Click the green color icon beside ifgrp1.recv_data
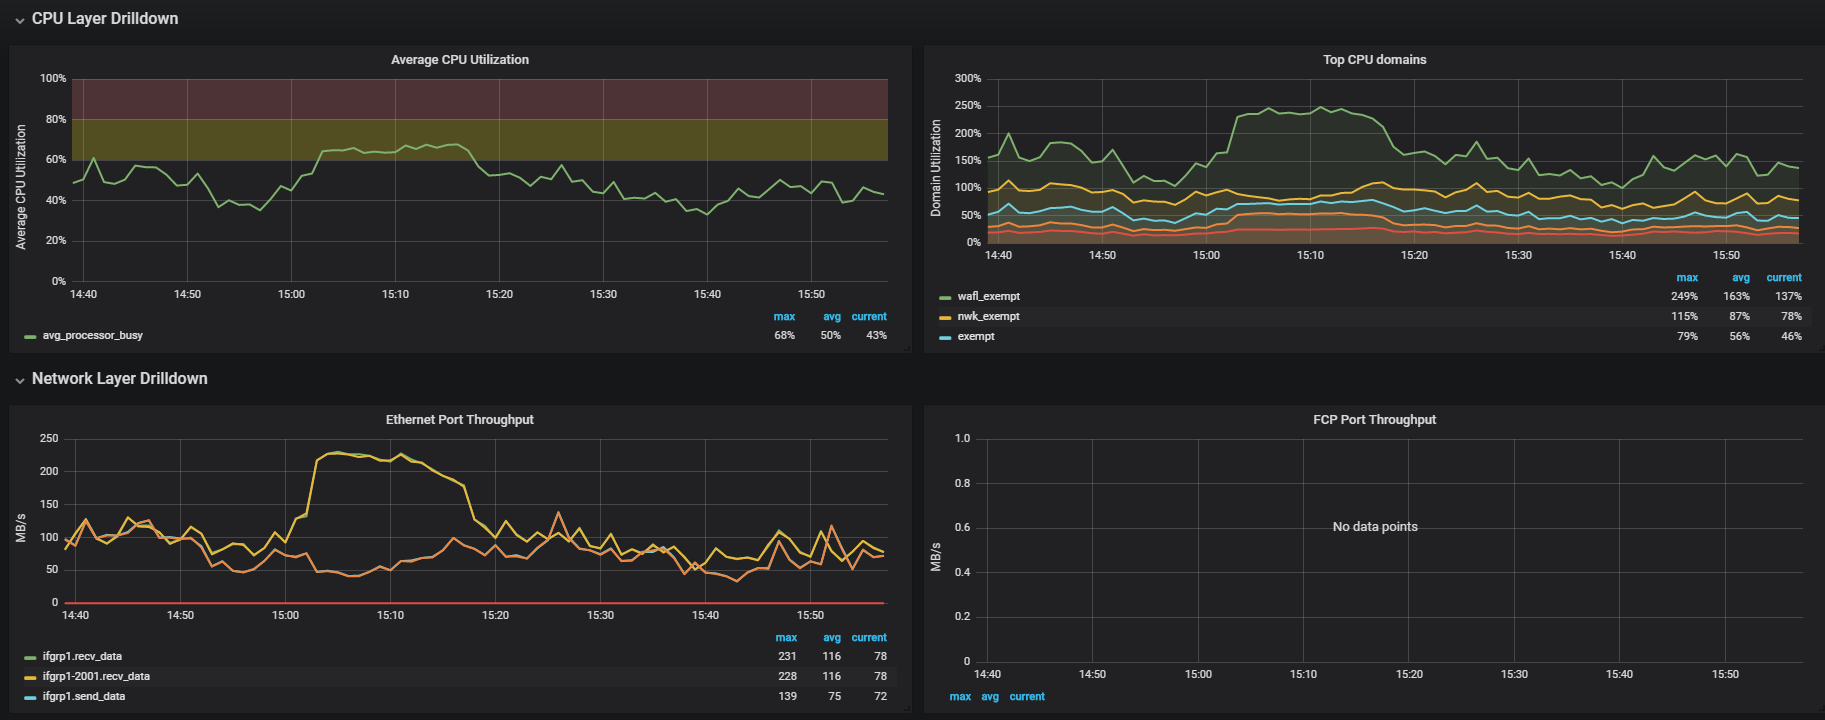This screenshot has height=720, width=1825. pyautogui.click(x=30, y=658)
